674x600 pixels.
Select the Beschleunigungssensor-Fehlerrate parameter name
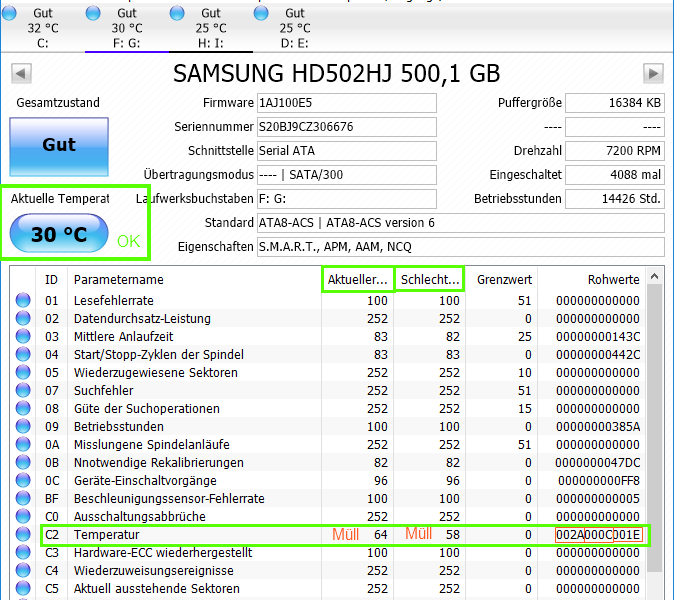coord(169,499)
